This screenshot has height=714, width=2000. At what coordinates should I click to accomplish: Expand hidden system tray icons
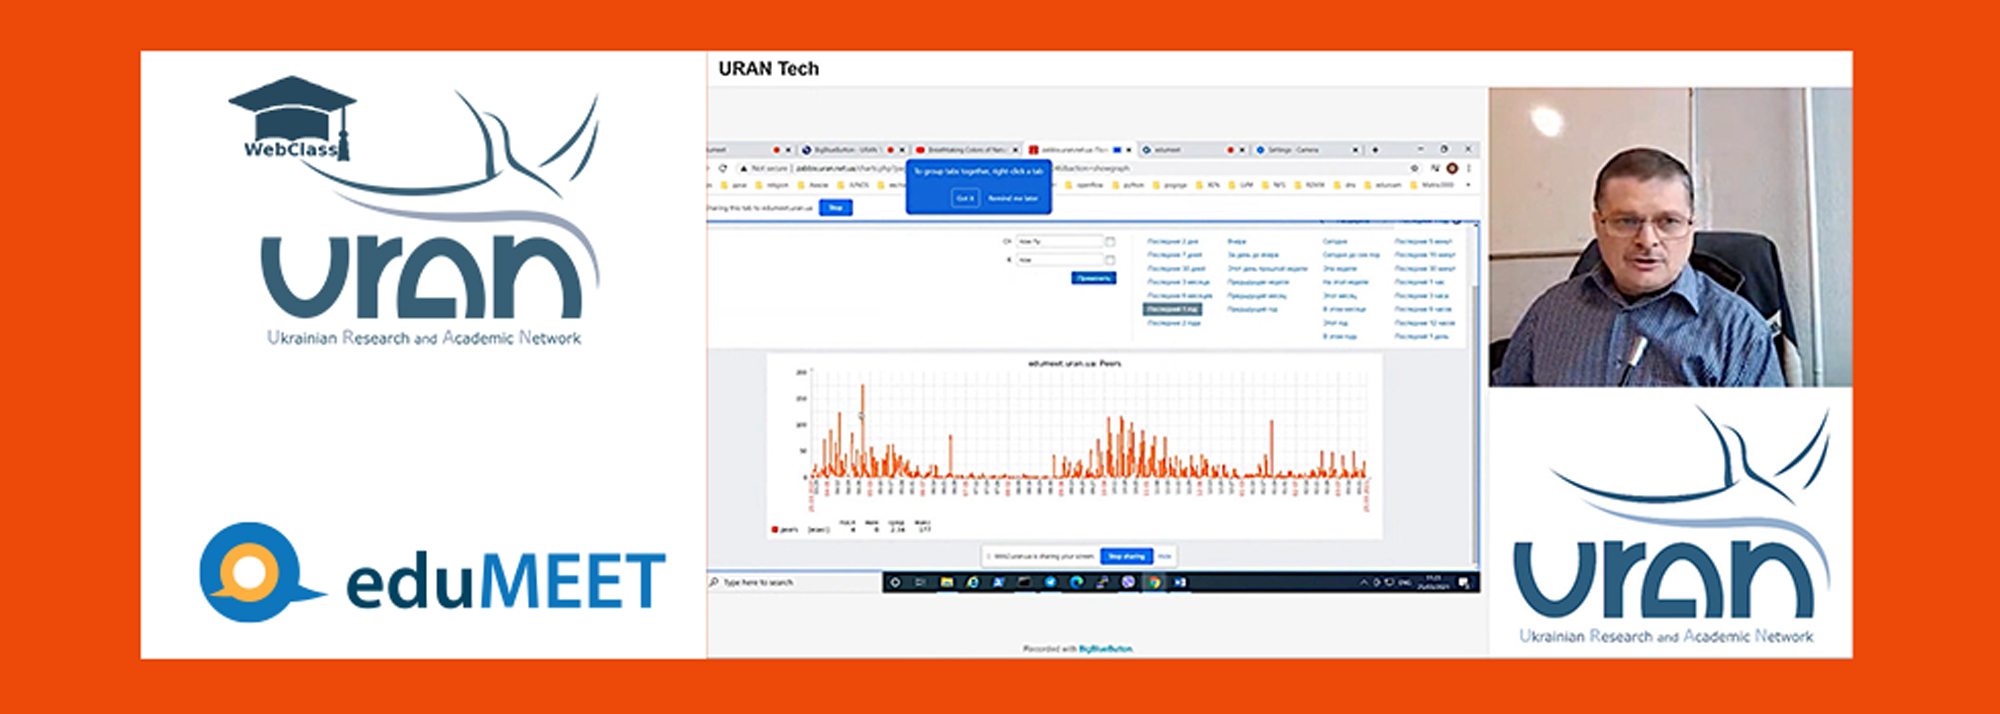[1362, 582]
